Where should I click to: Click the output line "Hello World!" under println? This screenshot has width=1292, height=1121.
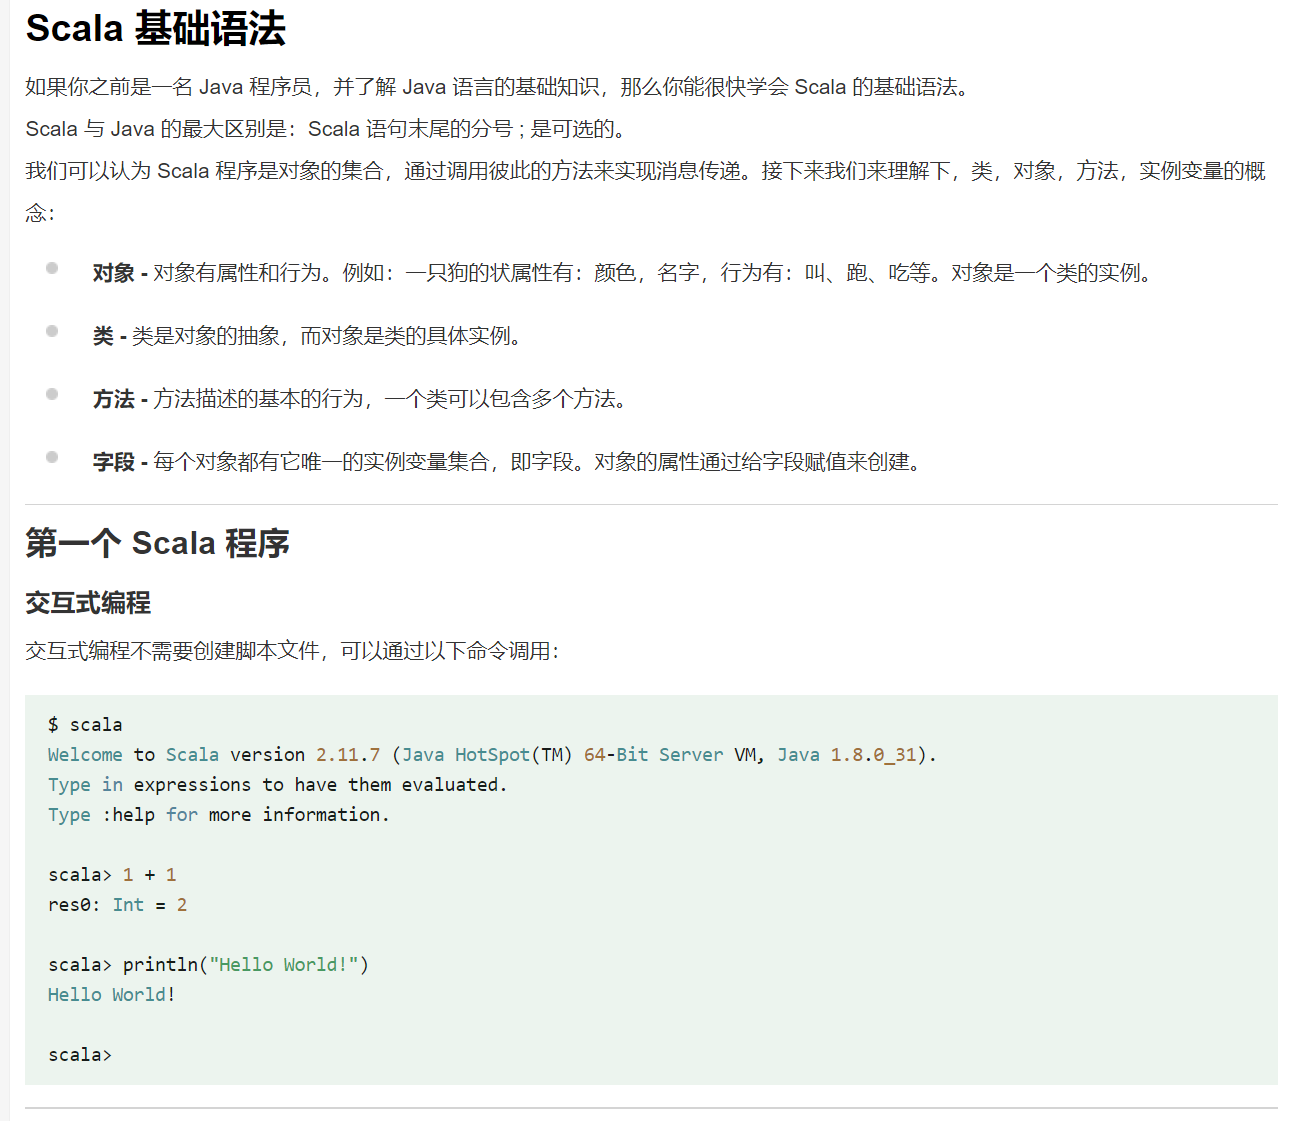(111, 995)
